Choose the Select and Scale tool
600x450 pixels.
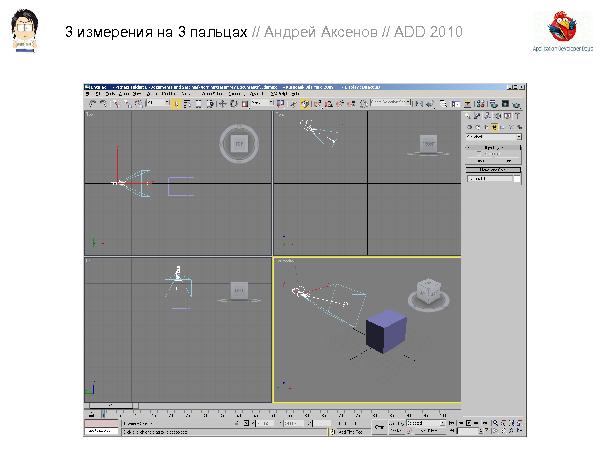[245, 104]
